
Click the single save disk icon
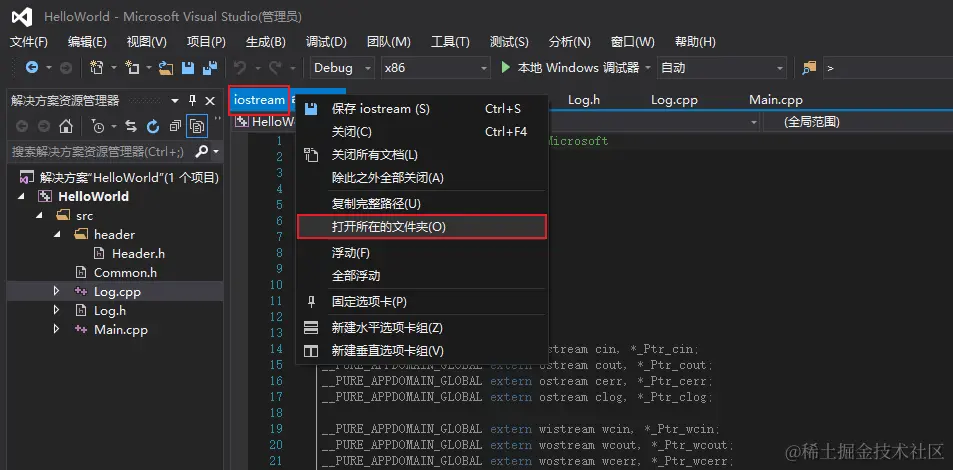(x=188, y=68)
